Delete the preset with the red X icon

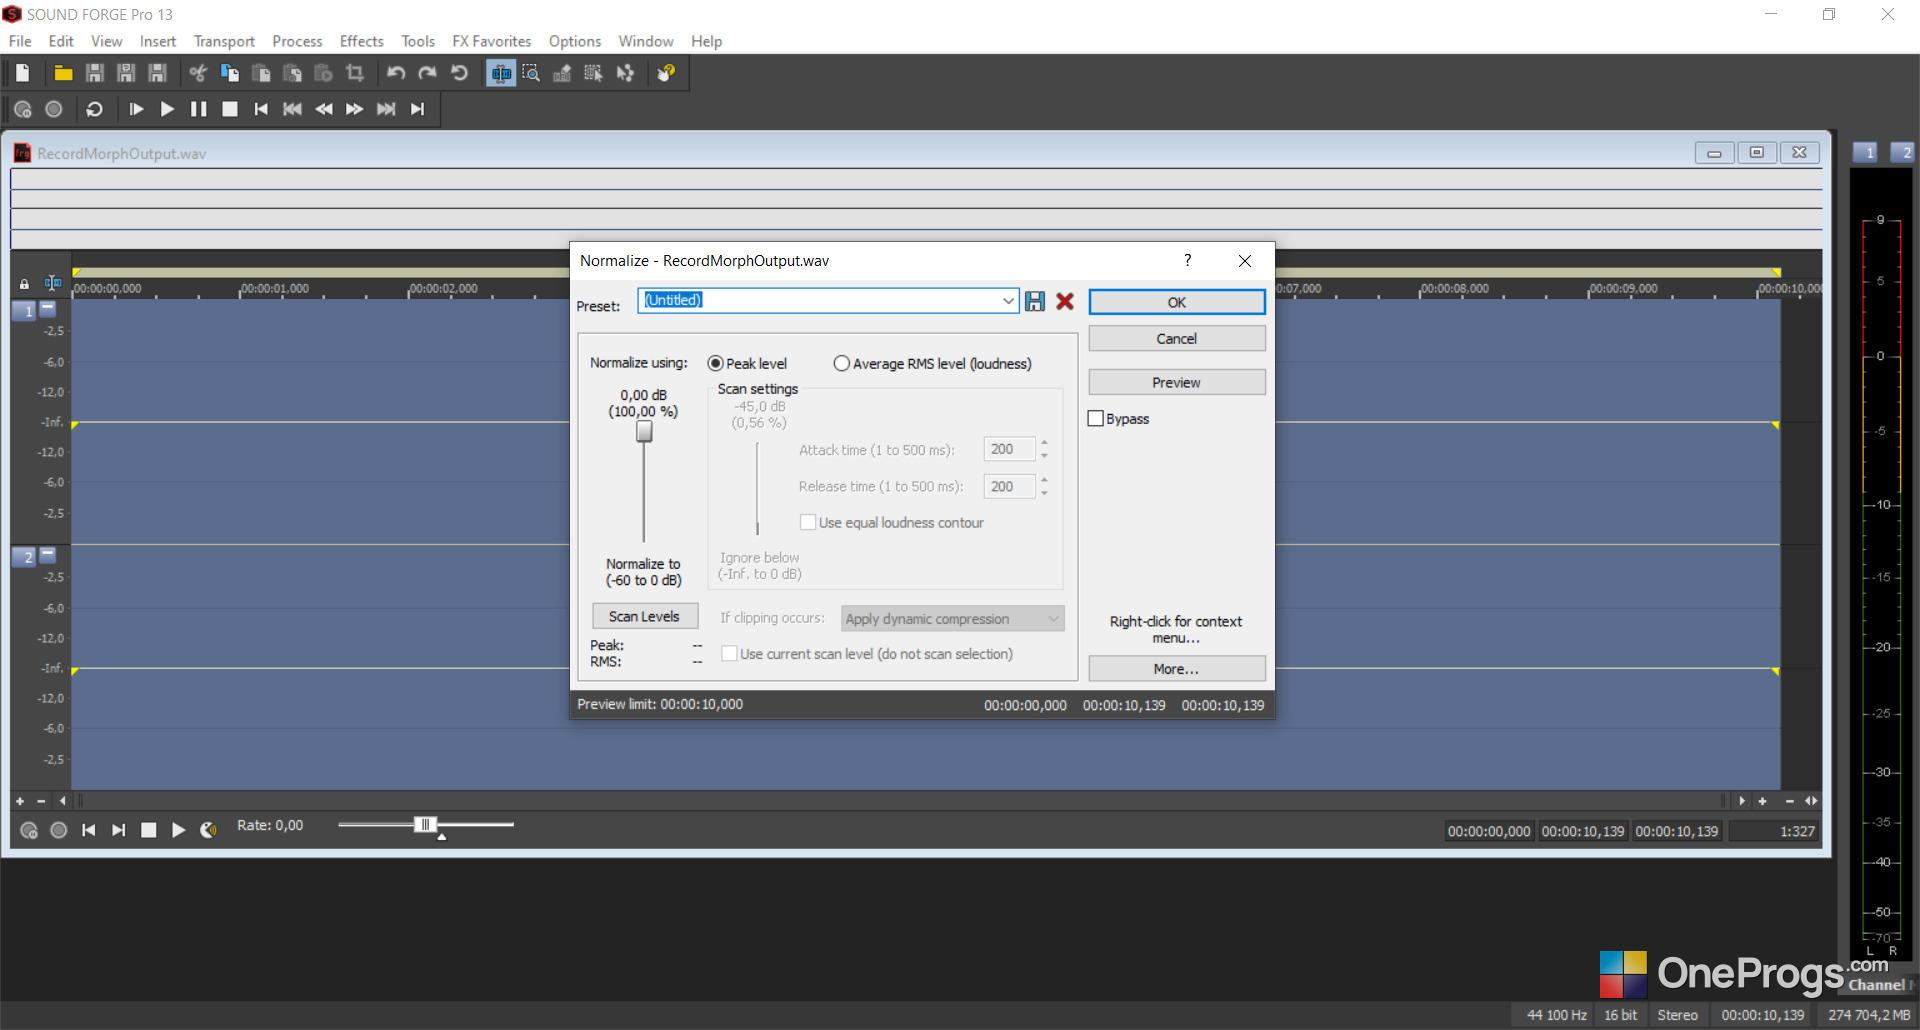point(1065,301)
